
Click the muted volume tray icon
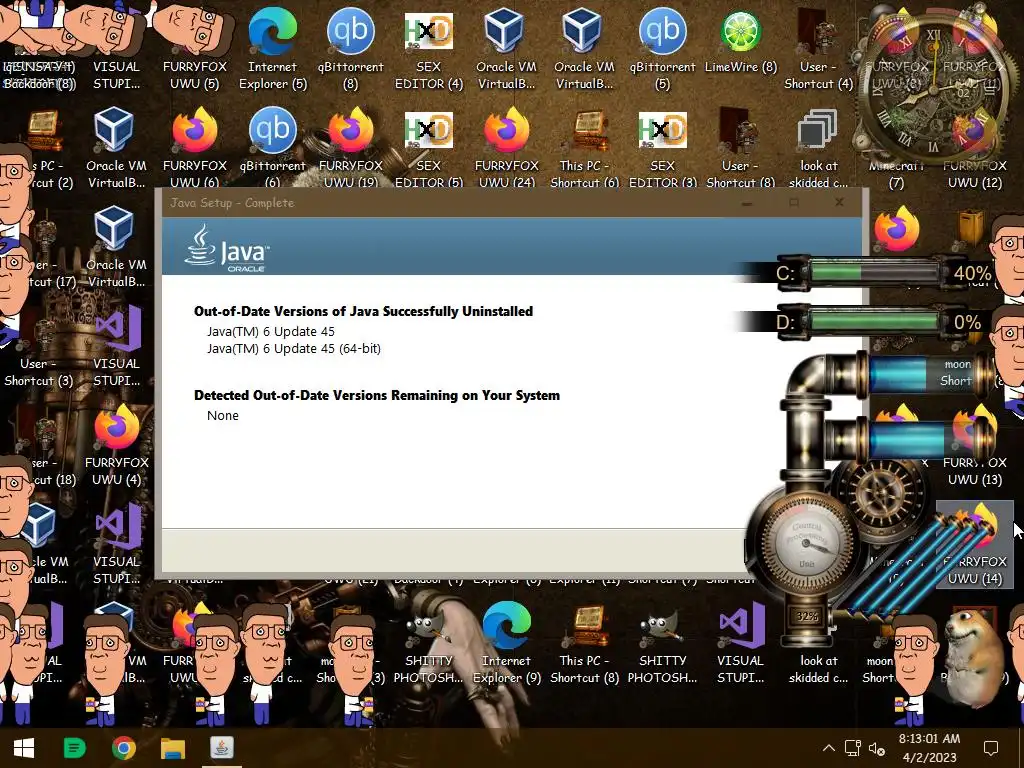pyautogui.click(x=876, y=748)
